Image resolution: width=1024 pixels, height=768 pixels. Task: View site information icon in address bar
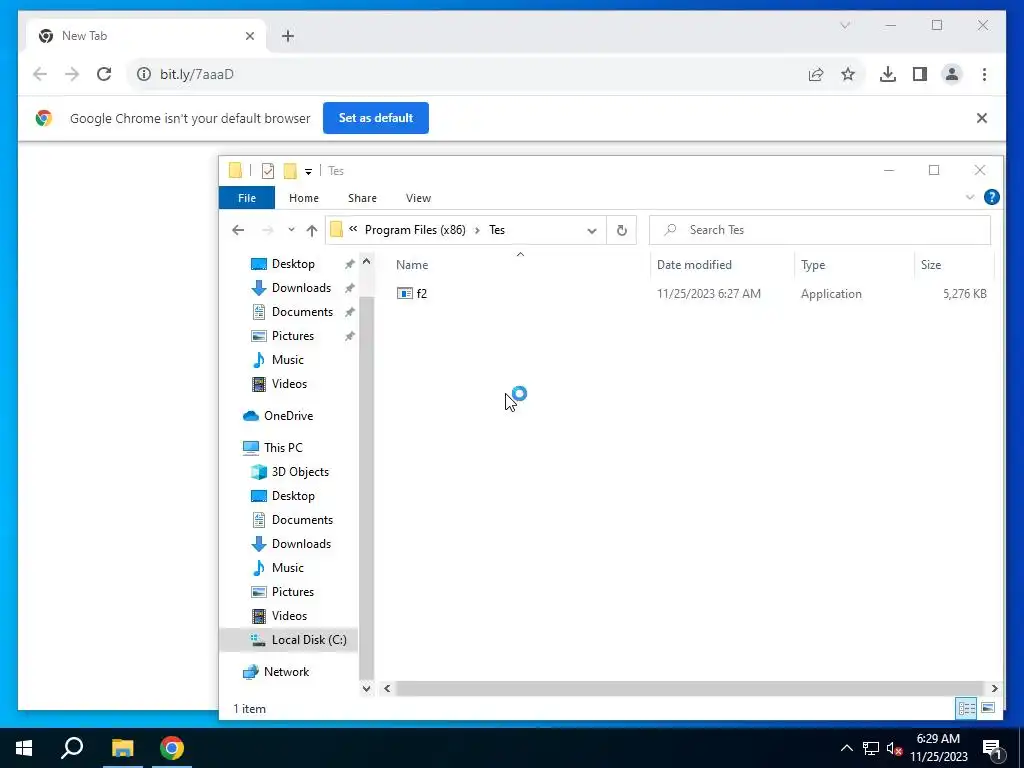144,74
